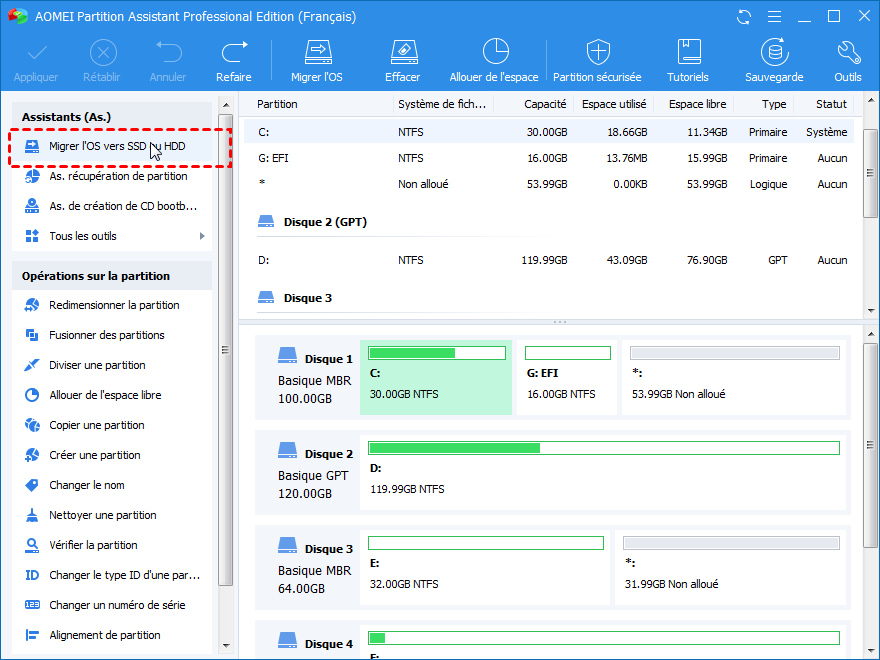Viewport: 880px width, 660px height.
Task: Click Disque 1 Basique MBR disk label
Action: 314,379
